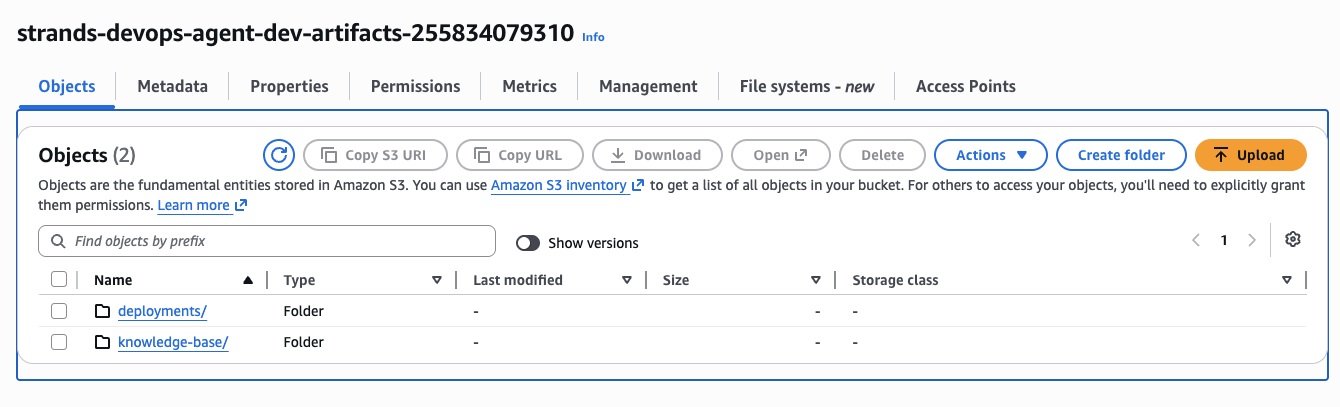The width and height of the screenshot is (1340, 407).
Task: Open the Info link beside bucket name
Action: pos(593,36)
